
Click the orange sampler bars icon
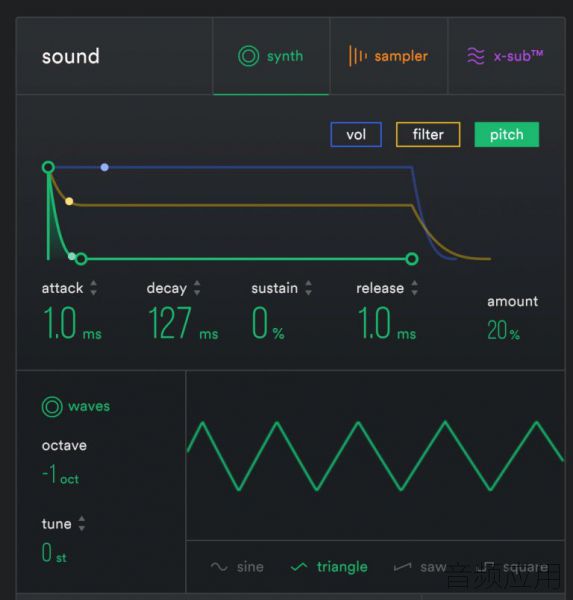coord(358,56)
